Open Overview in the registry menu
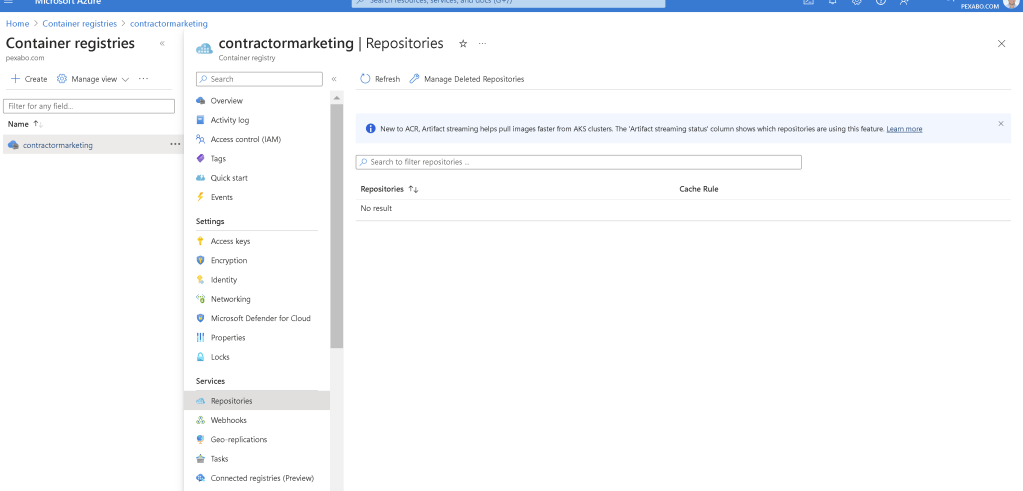Image resolution: width=1023 pixels, height=491 pixels. [x=226, y=100]
